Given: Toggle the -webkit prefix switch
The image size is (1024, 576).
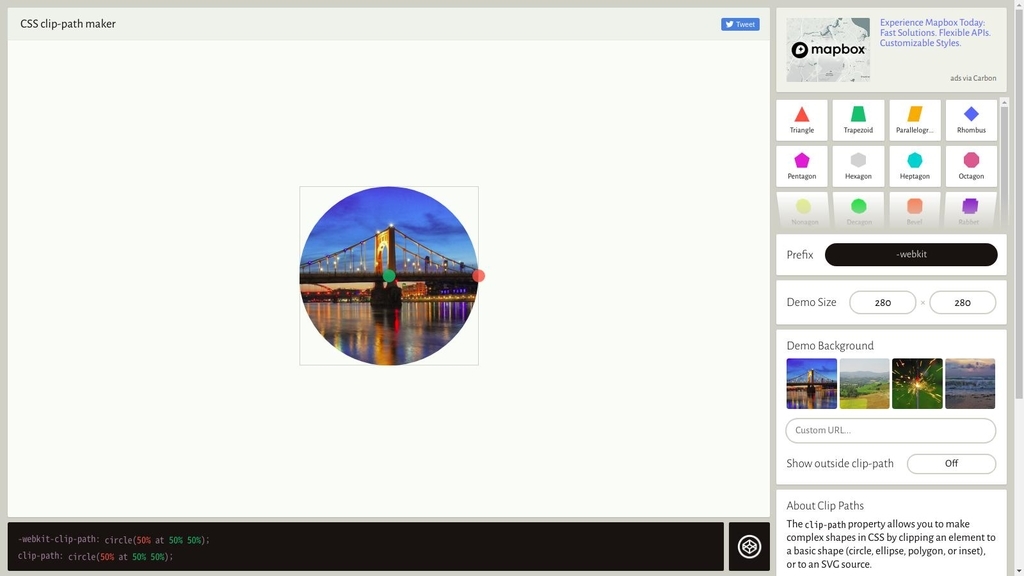Looking at the screenshot, I should click(x=911, y=255).
